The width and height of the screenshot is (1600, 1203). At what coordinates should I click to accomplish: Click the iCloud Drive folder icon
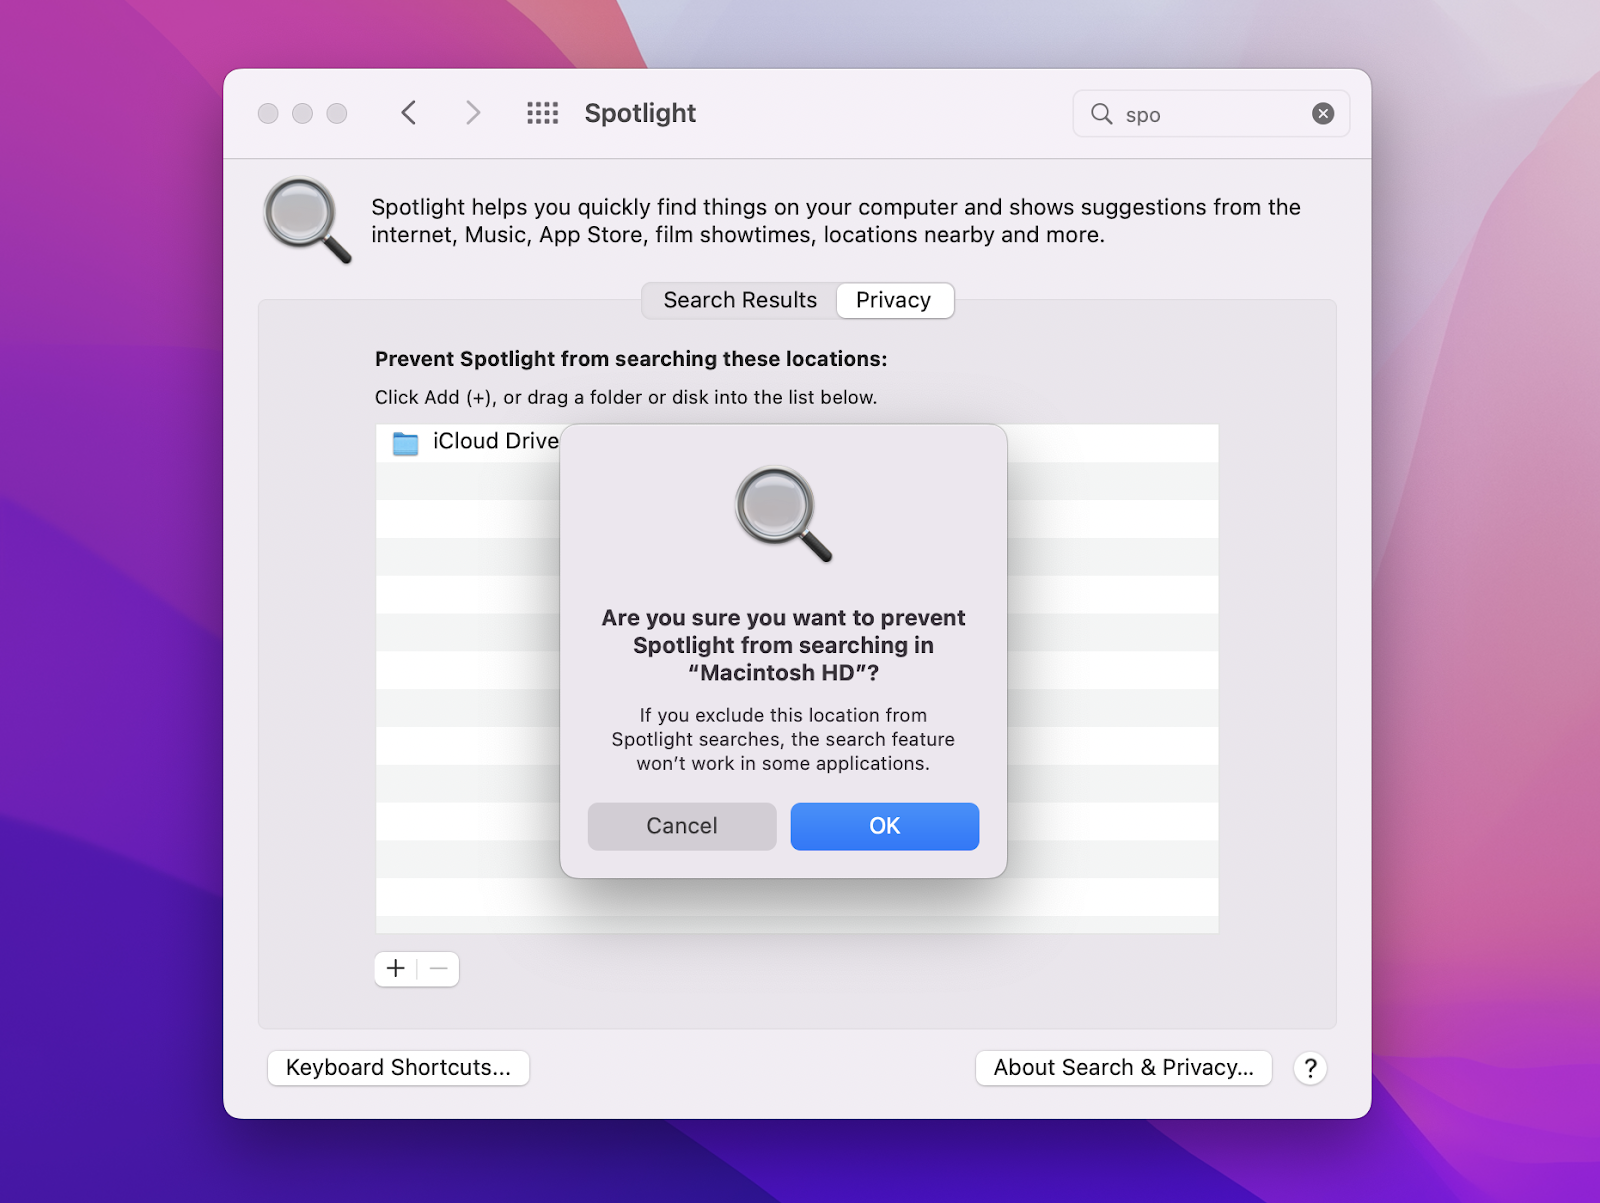click(405, 443)
